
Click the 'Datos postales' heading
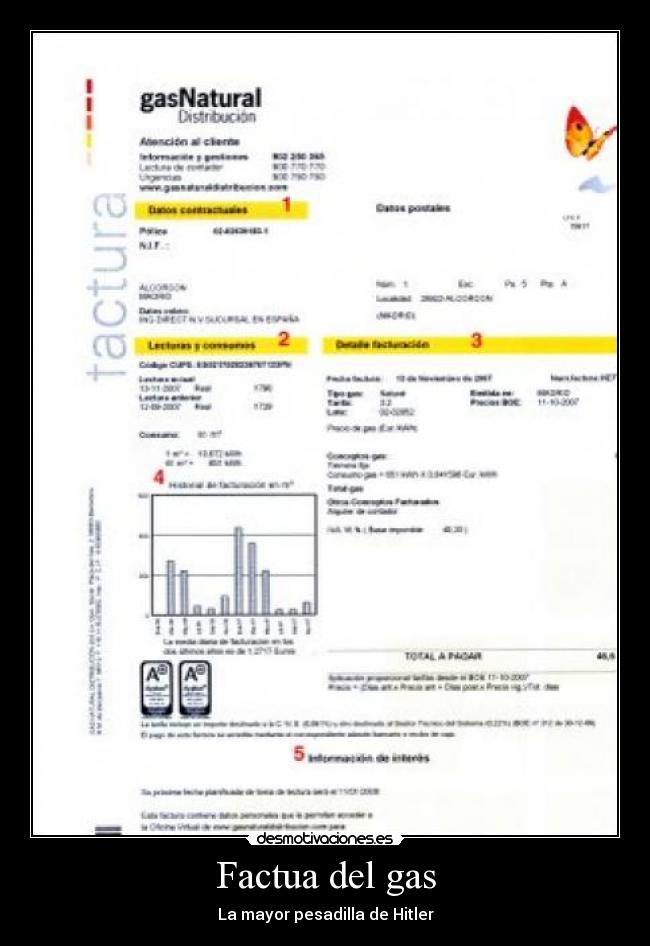[x=413, y=208]
